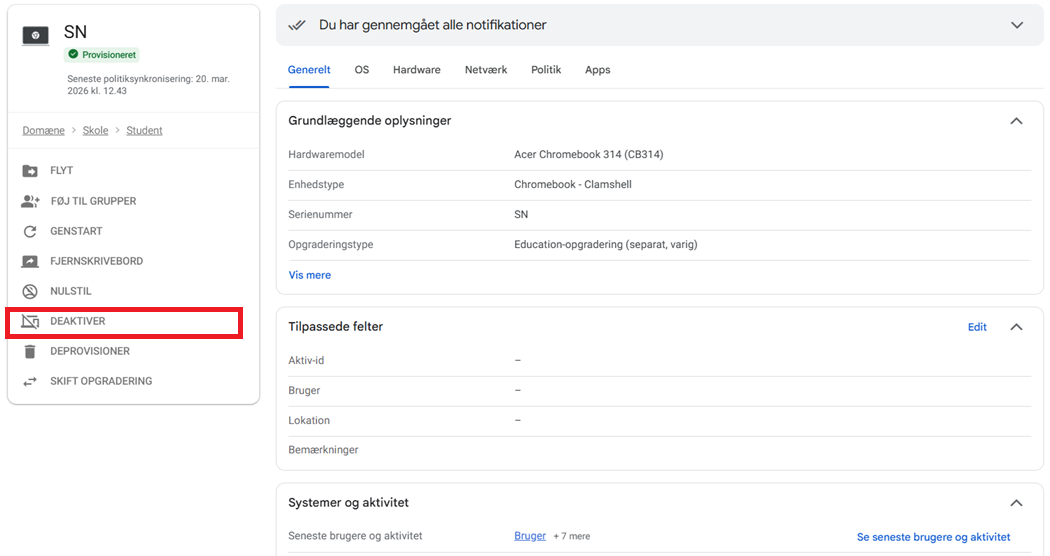Expand the notifications banner chevron

(x=1017, y=25)
